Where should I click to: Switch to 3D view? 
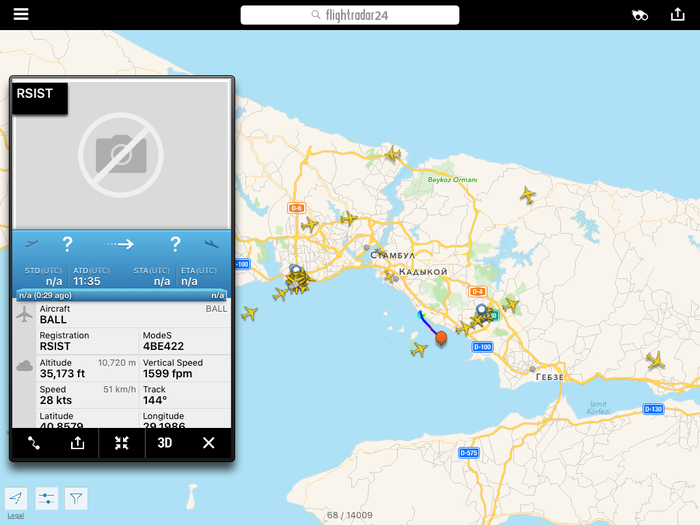click(165, 443)
